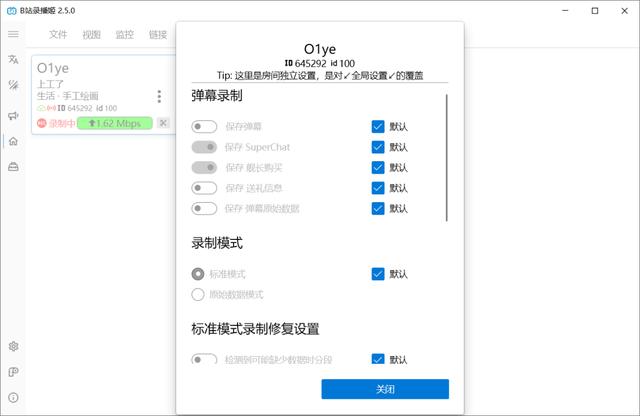
Task: Uncheck 默认 checkbox for 保存弹幕
Action: (378, 127)
